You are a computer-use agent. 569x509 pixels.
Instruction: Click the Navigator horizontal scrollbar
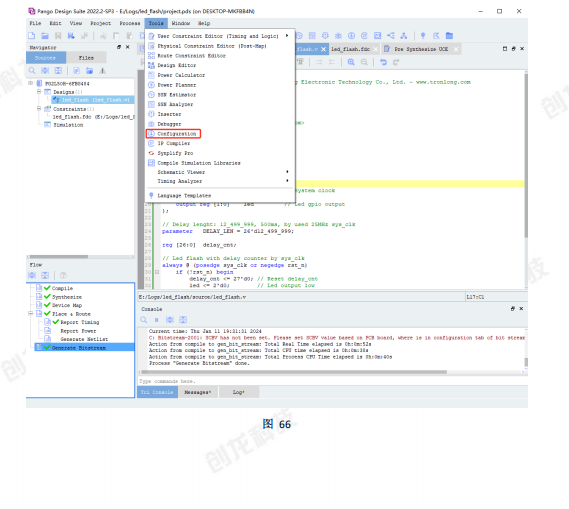pyautogui.click(x=59, y=256)
